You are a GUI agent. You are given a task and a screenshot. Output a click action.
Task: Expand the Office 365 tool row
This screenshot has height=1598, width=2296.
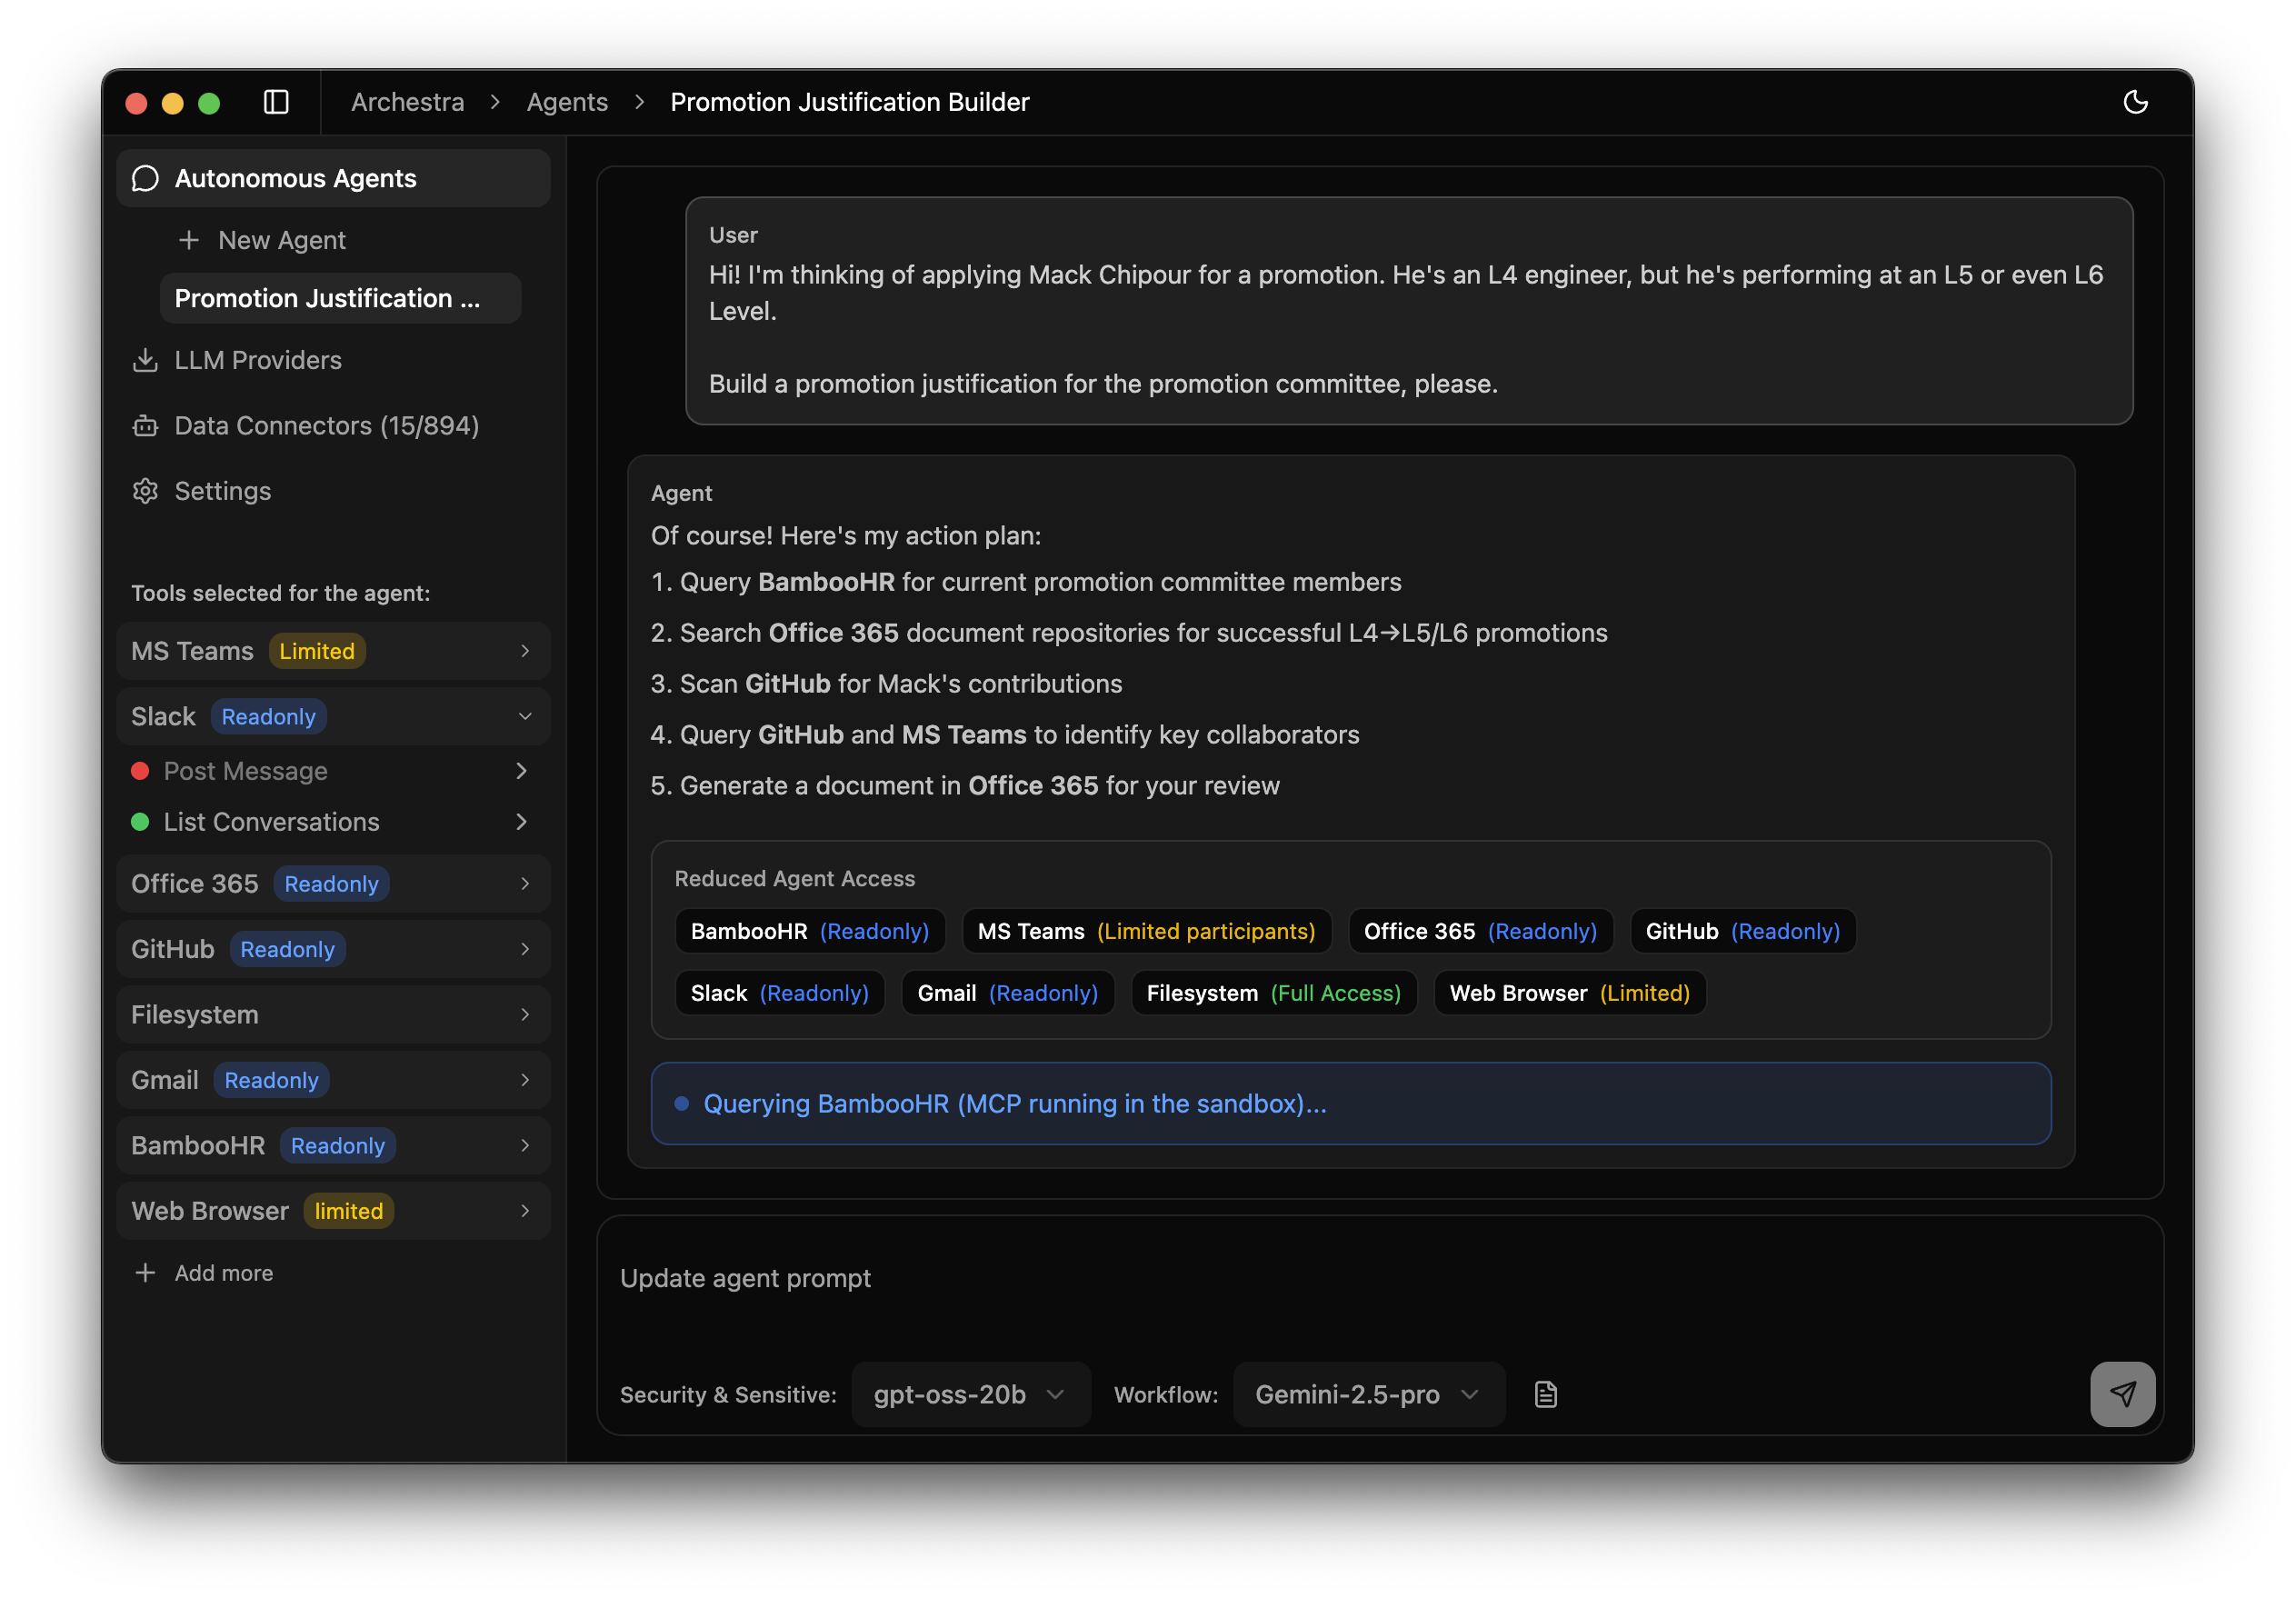tap(333, 884)
